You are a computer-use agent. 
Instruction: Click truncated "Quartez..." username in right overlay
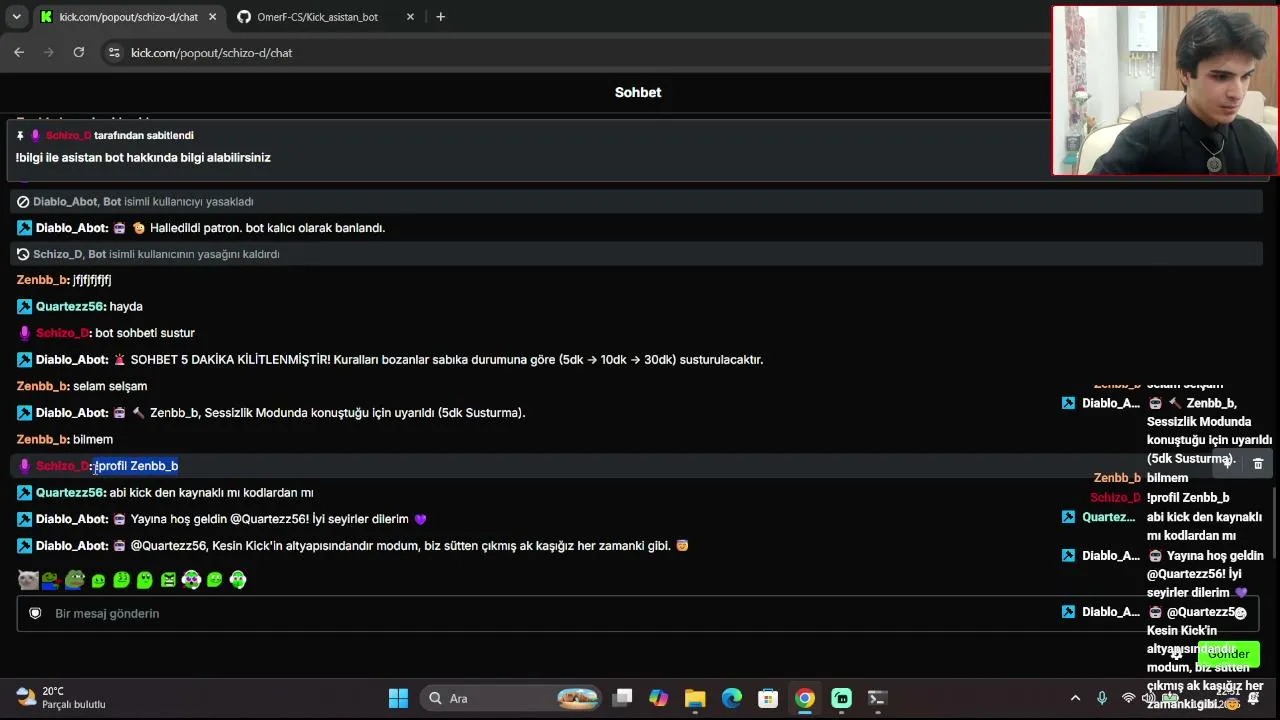(1109, 517)
